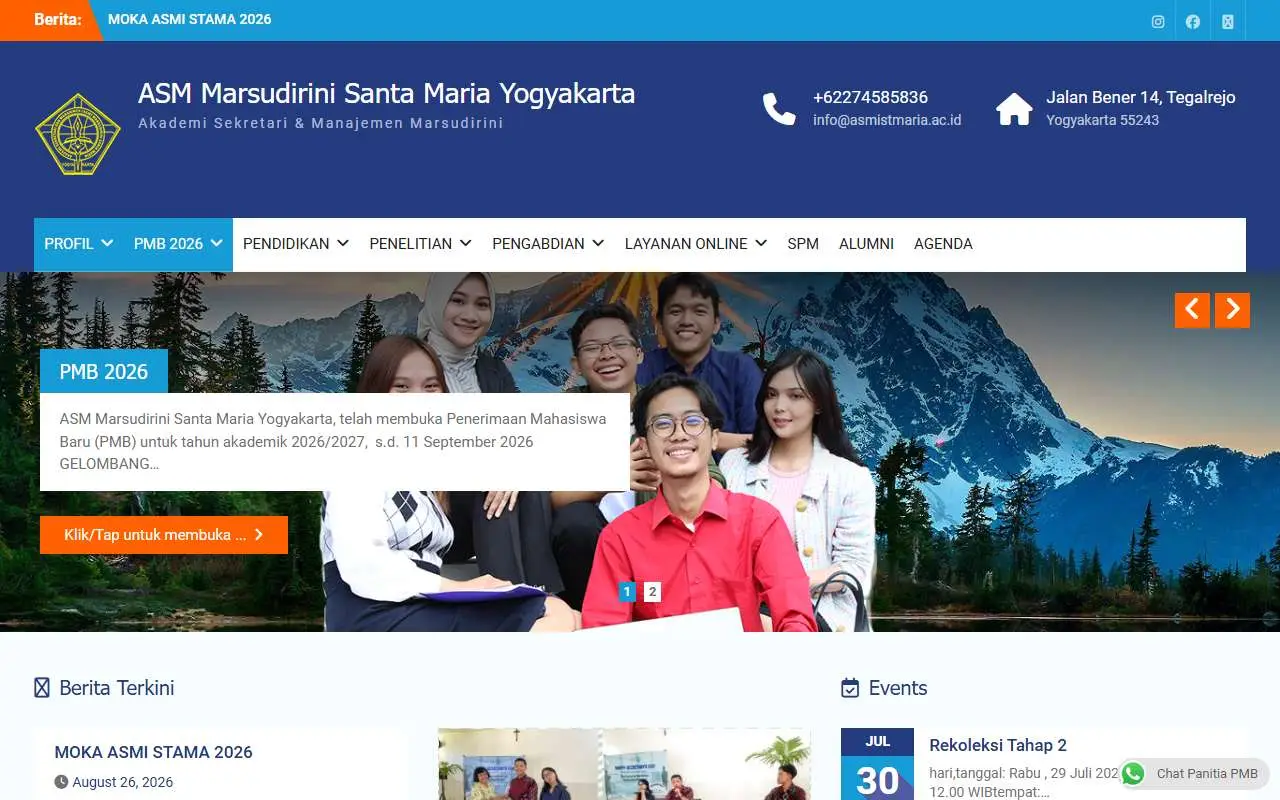
Task: Click the Berita Terkini heading
Action: (117, 688)
